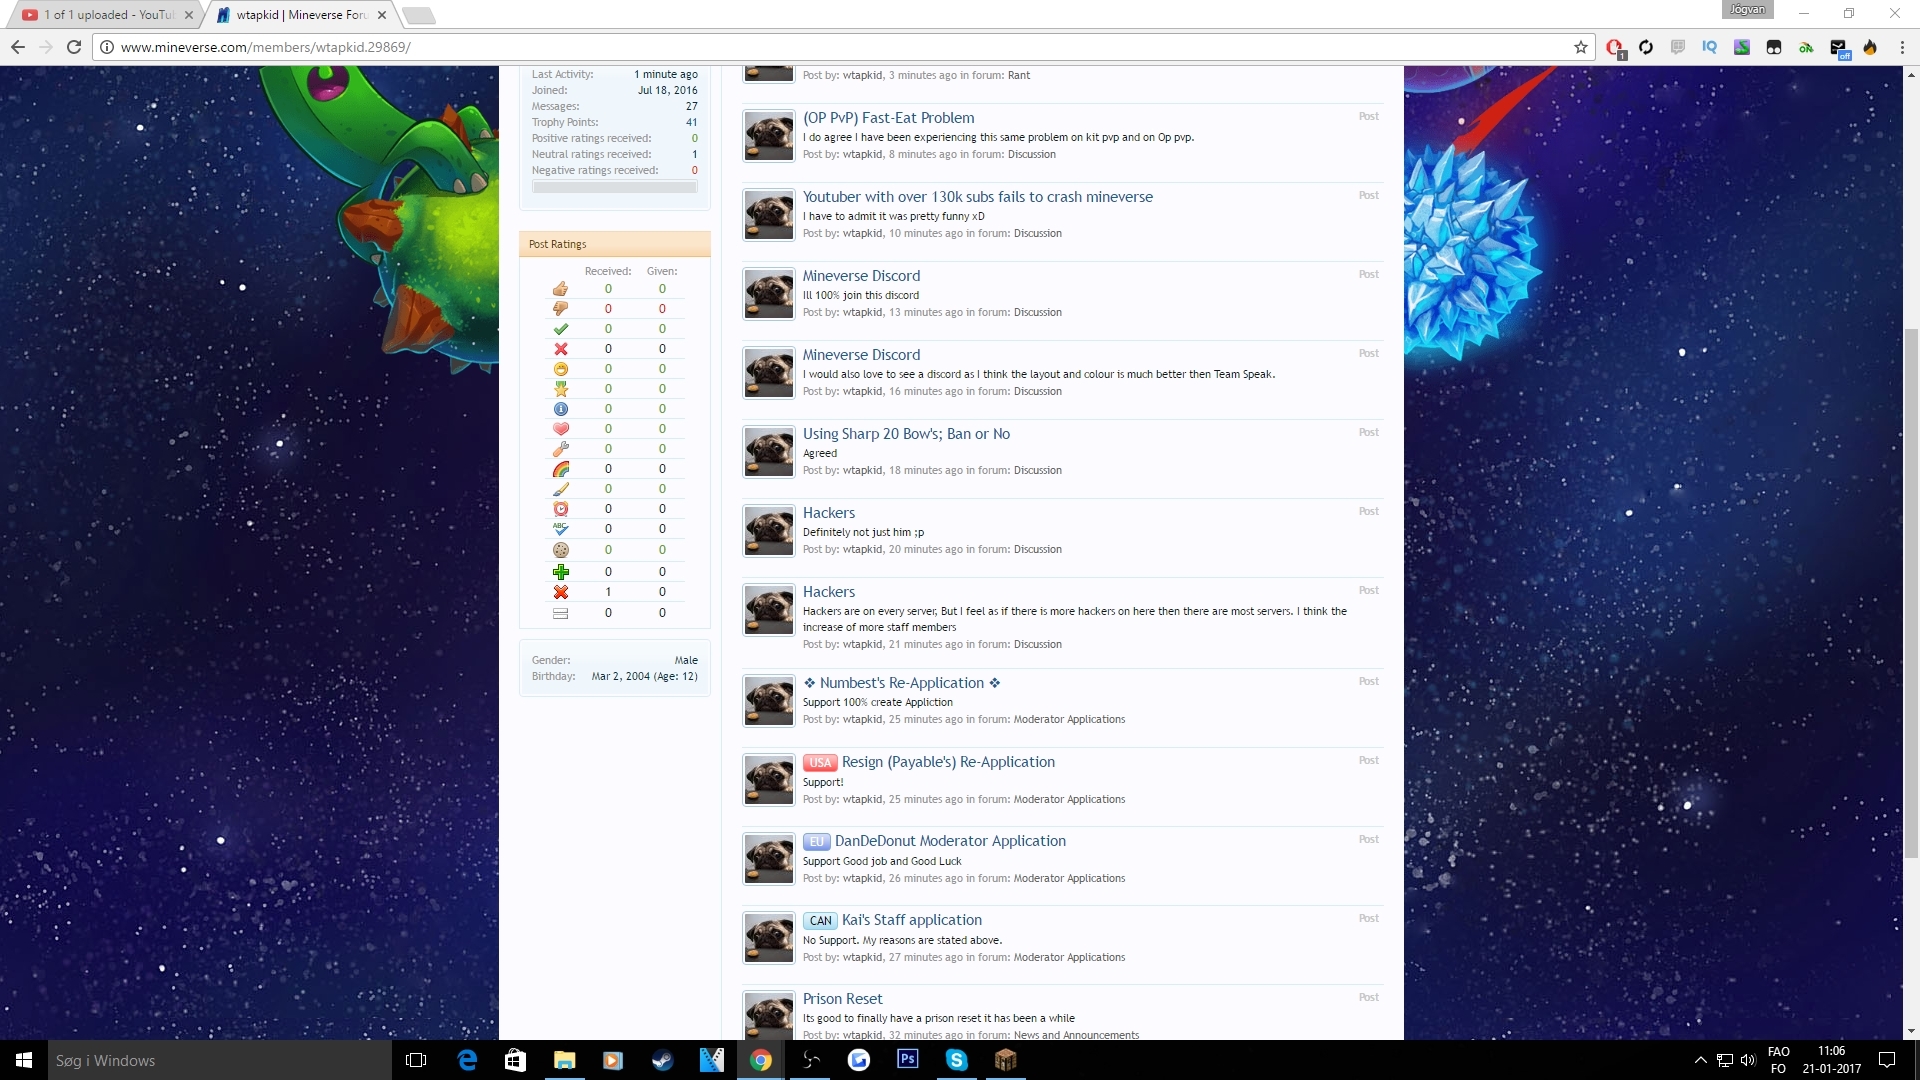This screenshot has width=1920, height=1080.
Task: Open Skype from the taskbar
Action: coord(956,1060)
